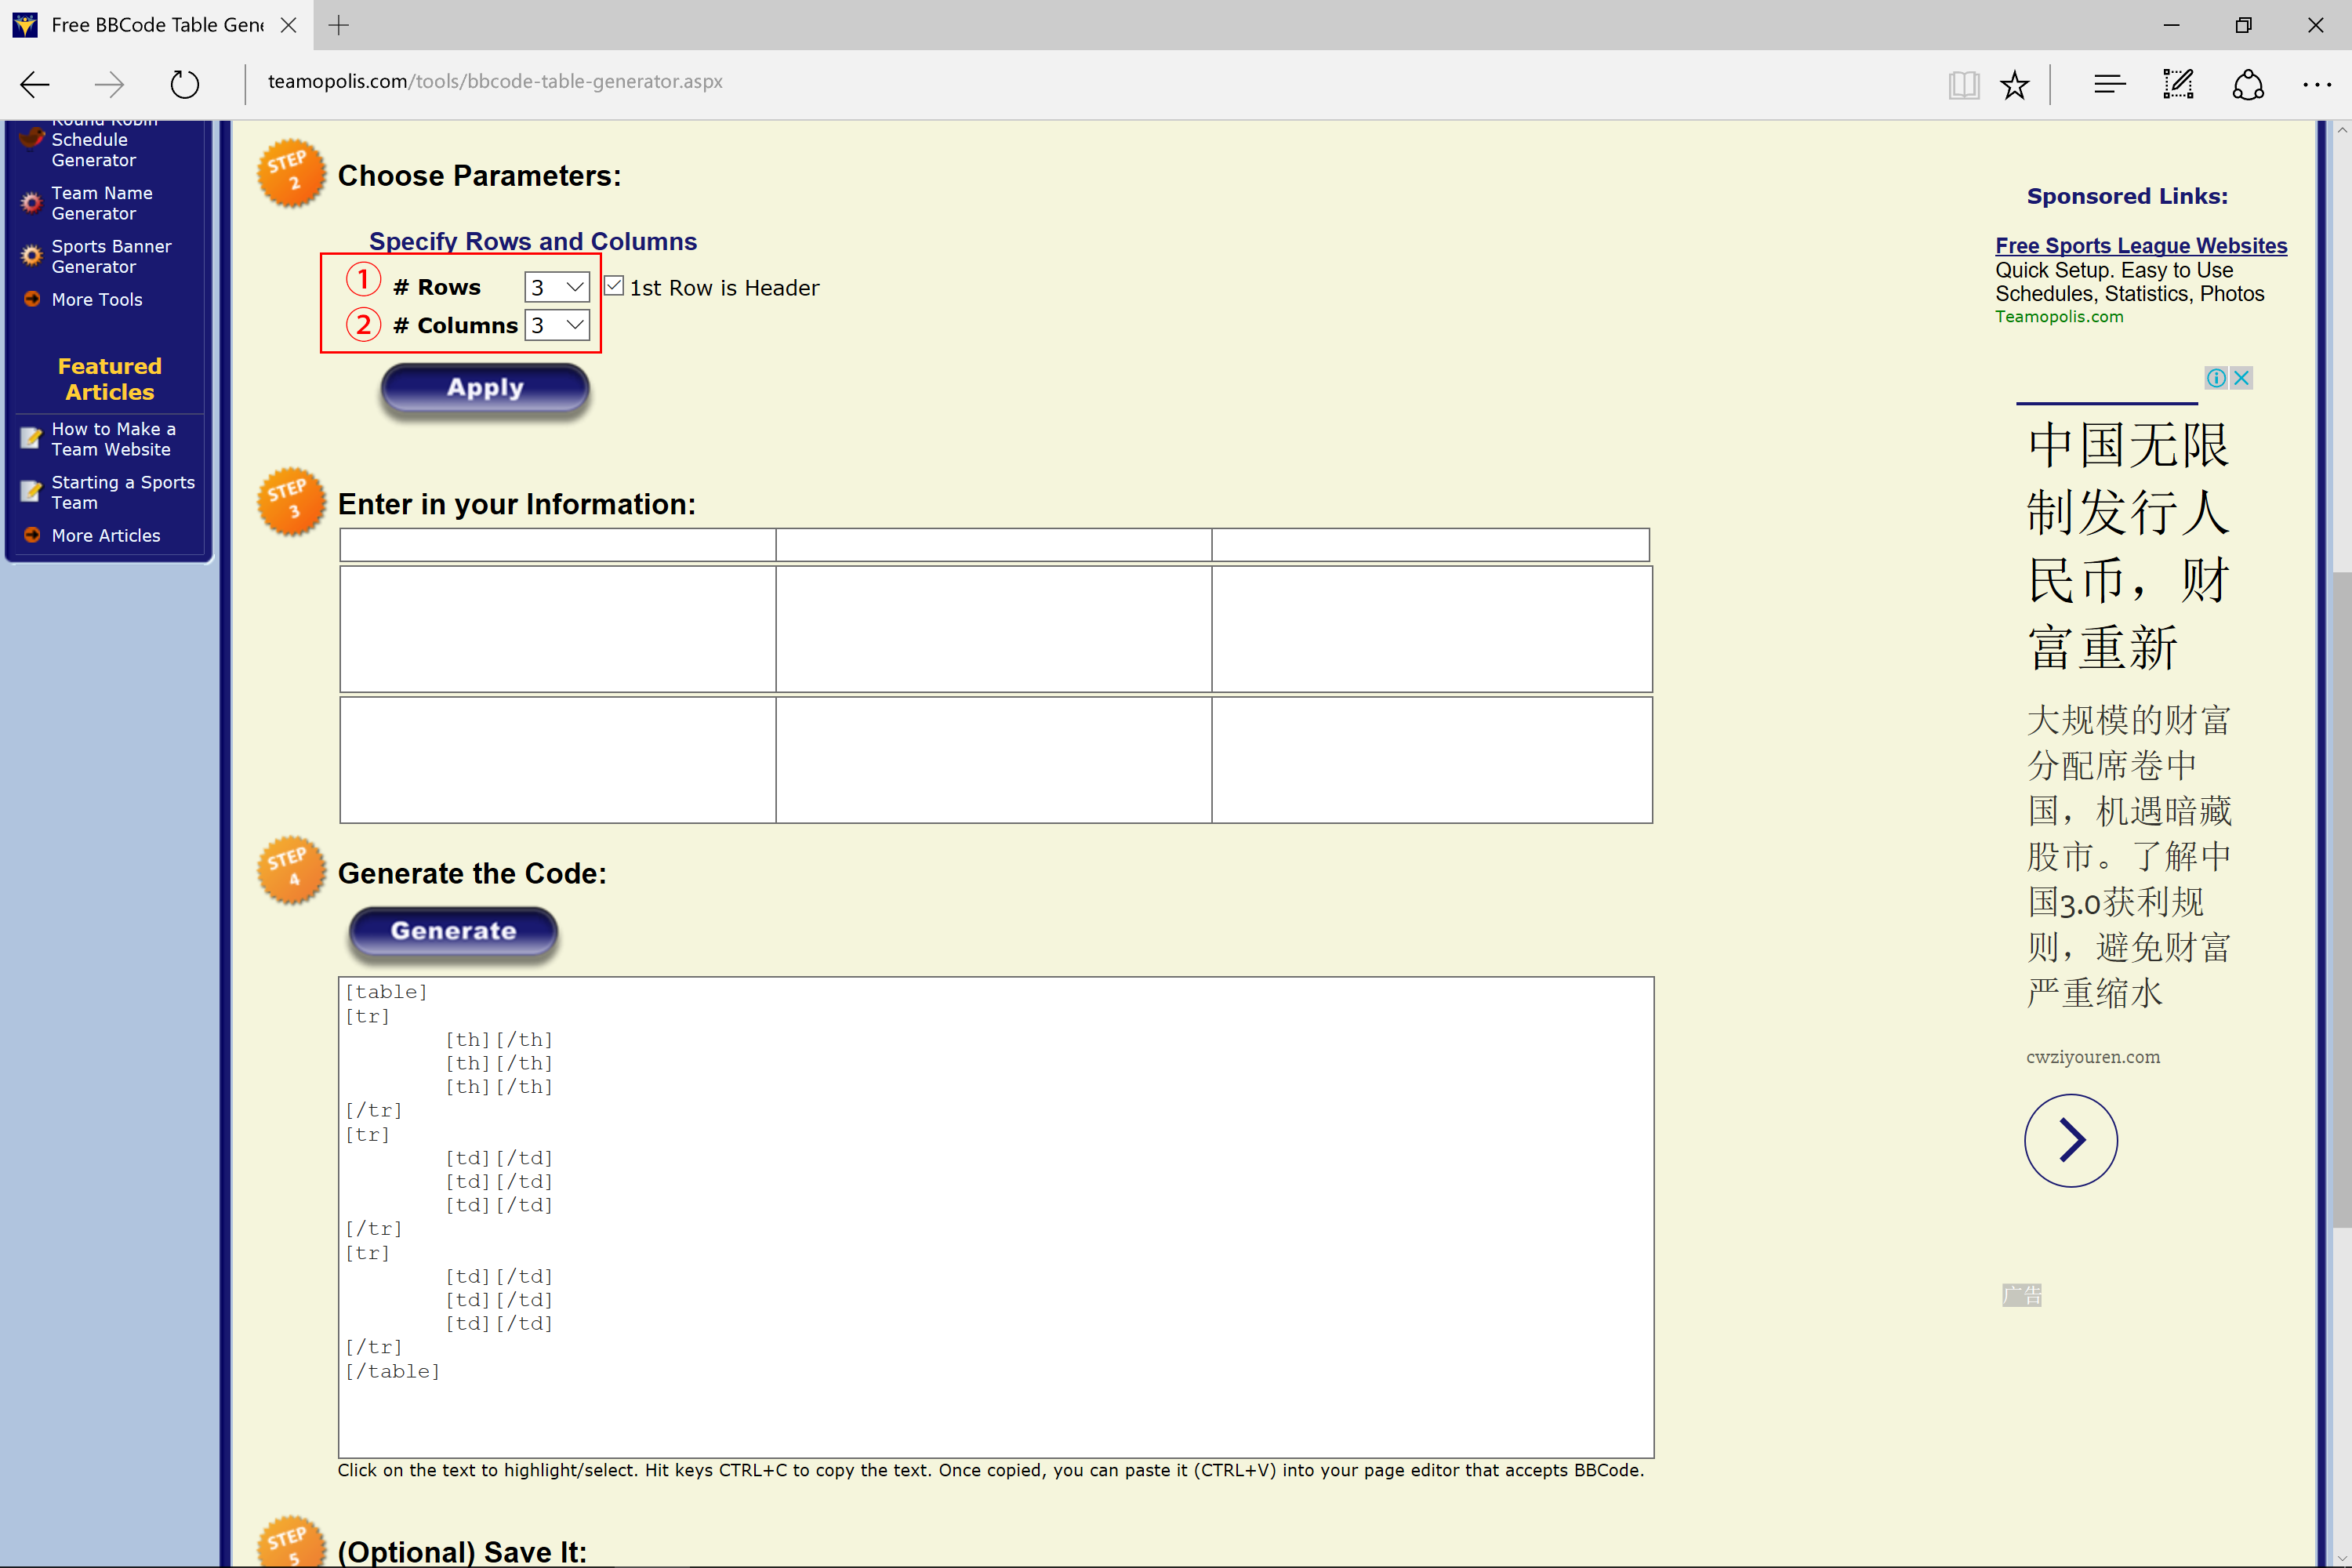This screenshot has width=2352, height=1568.
Task: Open the Hub lines icon
Action: tap(2109, 85)
